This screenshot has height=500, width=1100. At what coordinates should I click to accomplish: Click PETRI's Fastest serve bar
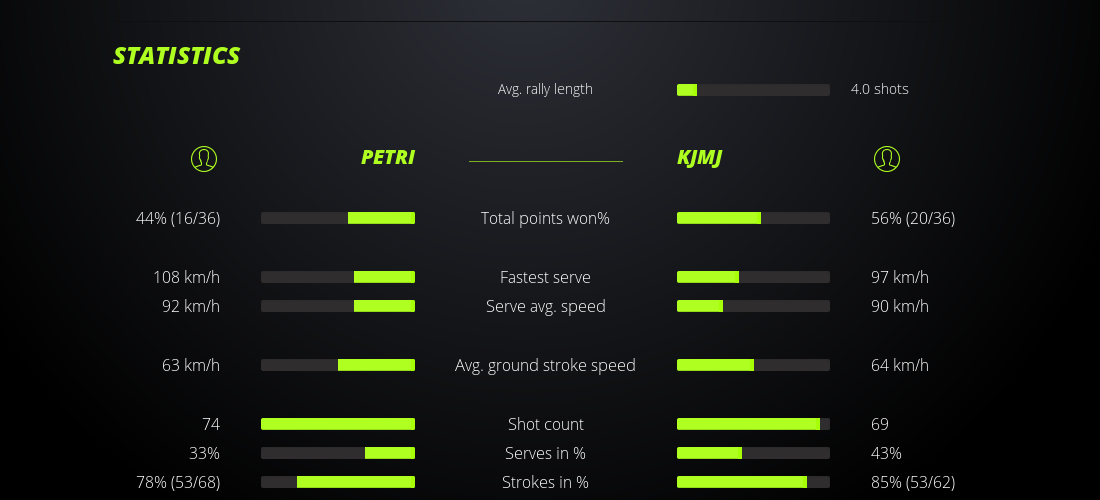click(338, 277)
